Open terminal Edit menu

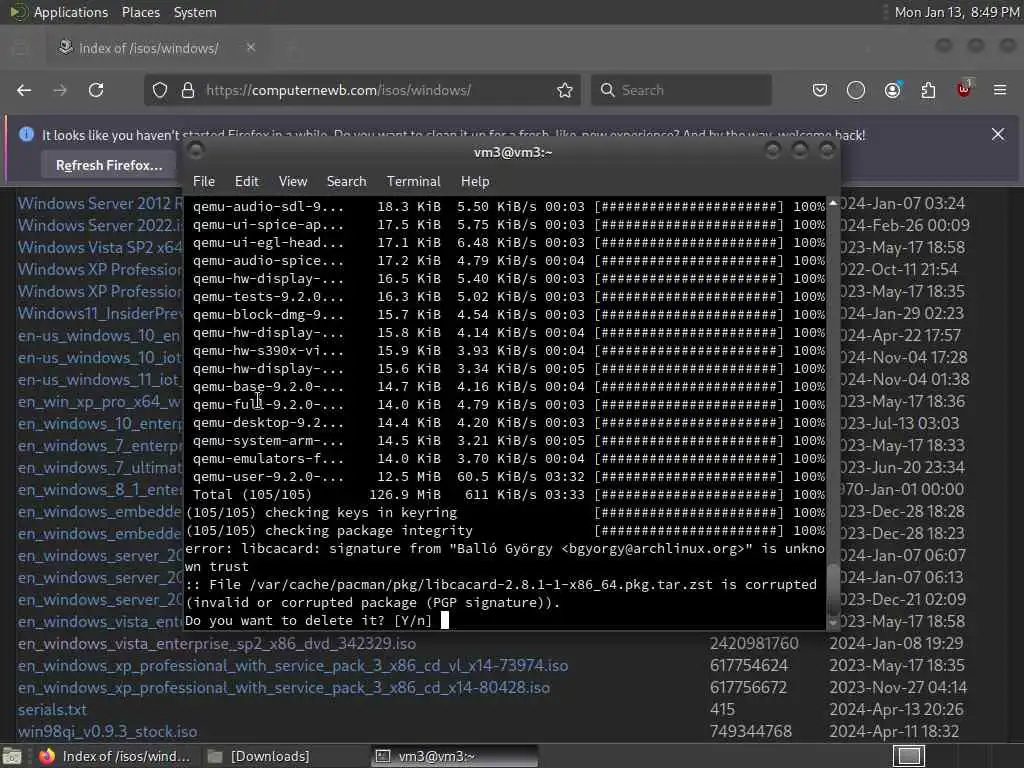[246, 182]
